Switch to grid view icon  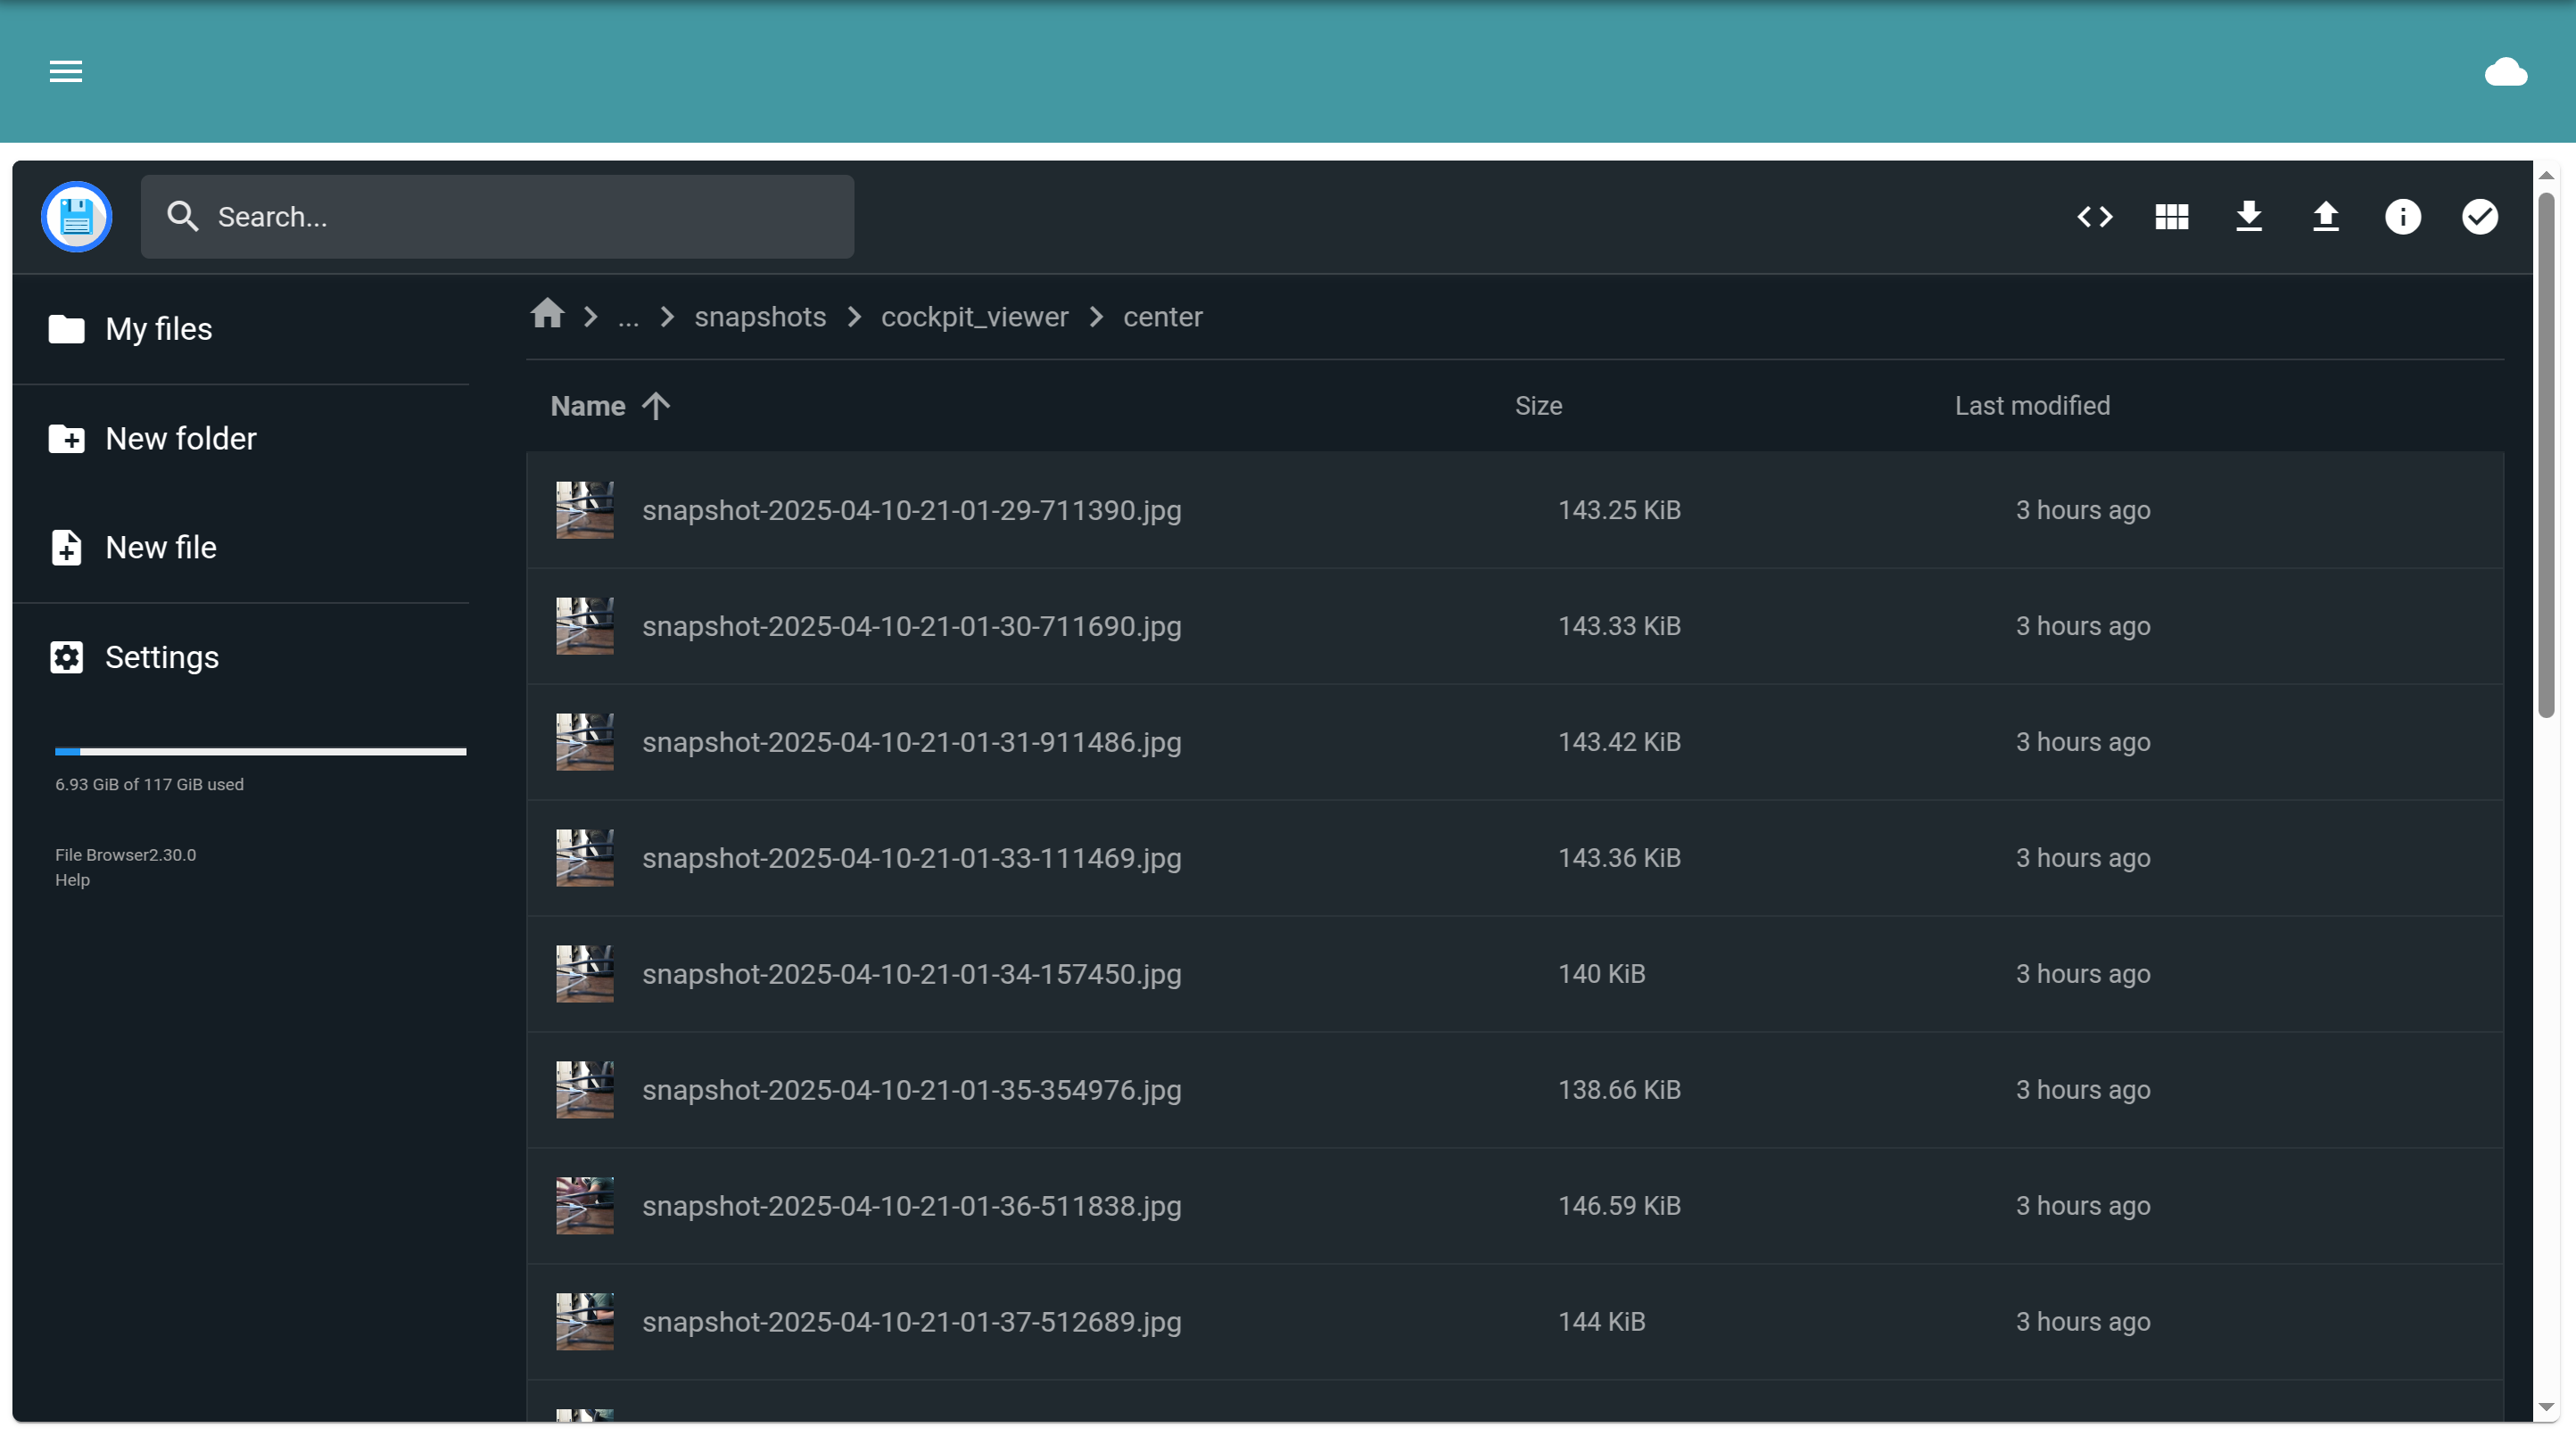coord(2171,217)
